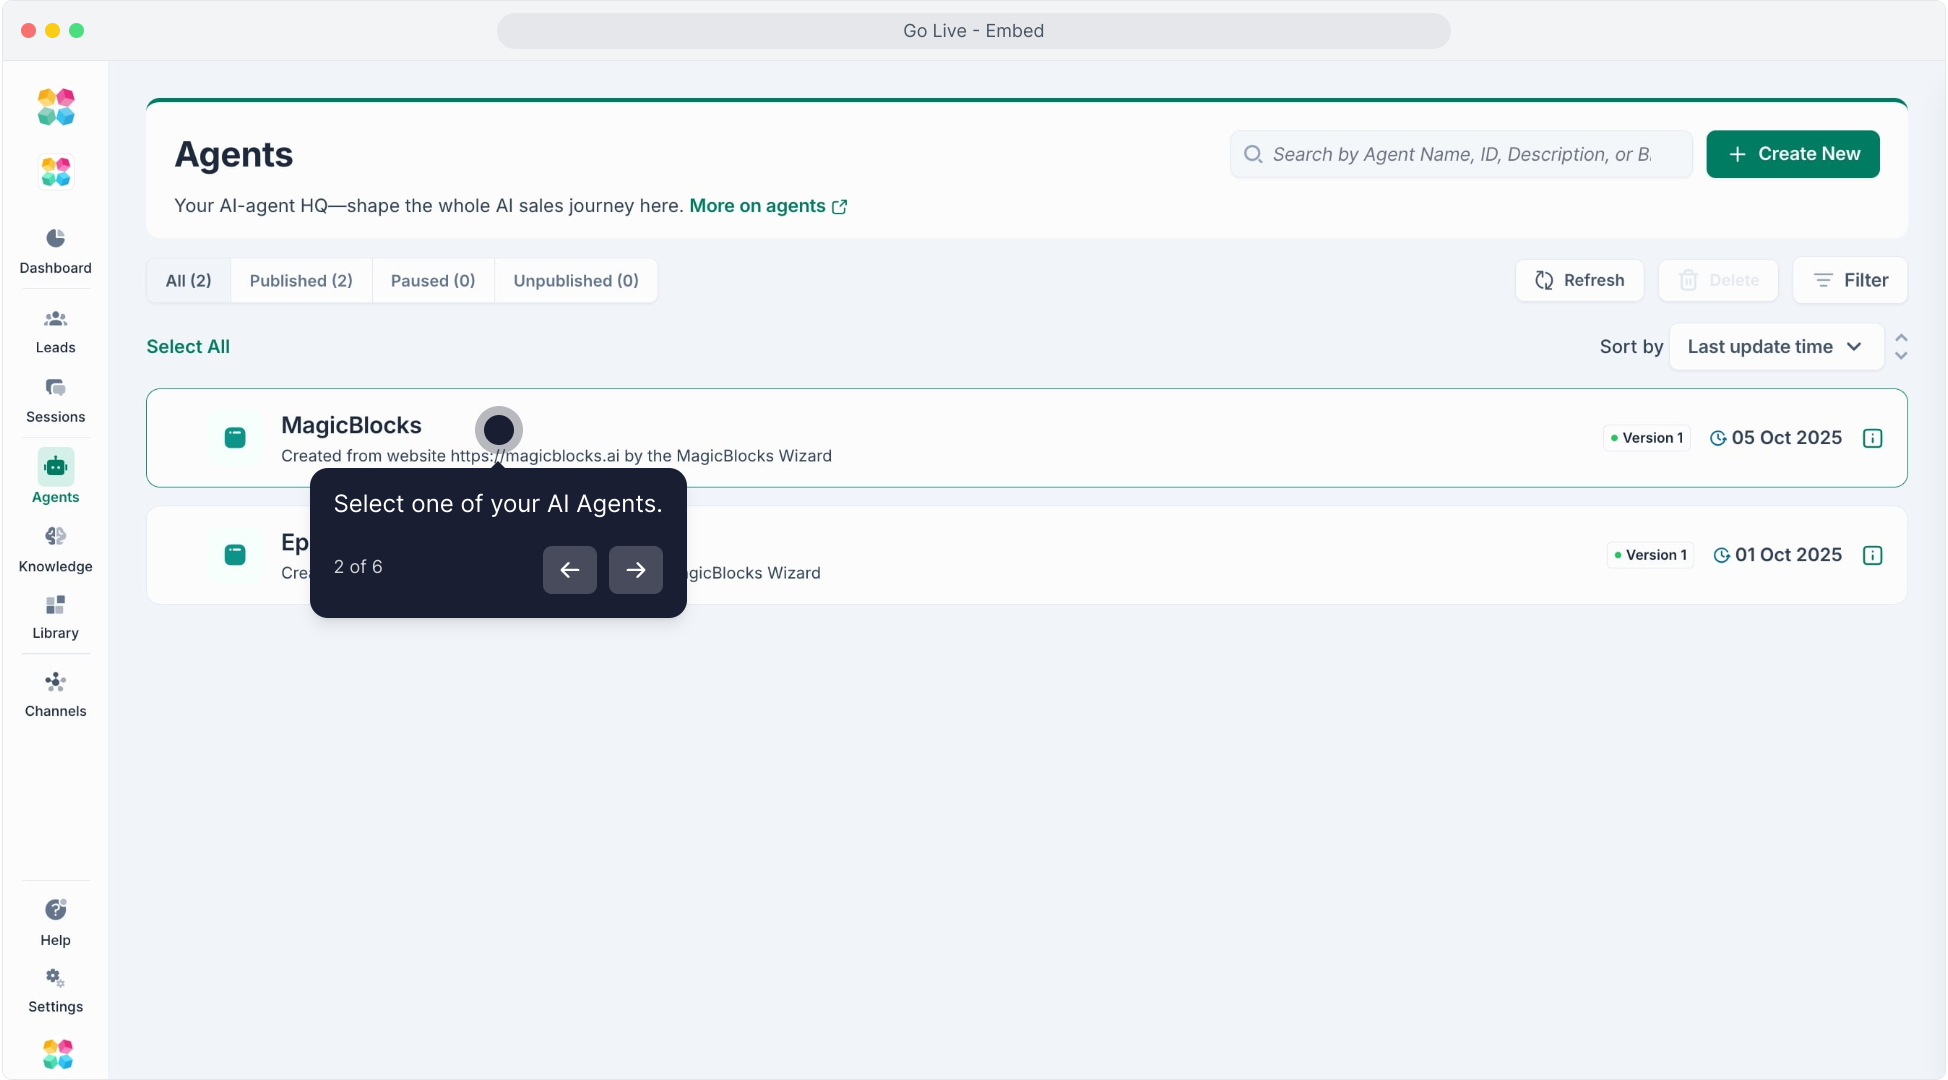Toggle sort order arrows beside Sort by
The width and height of the screenshot is (1948, 1080).
[1900, 347]
